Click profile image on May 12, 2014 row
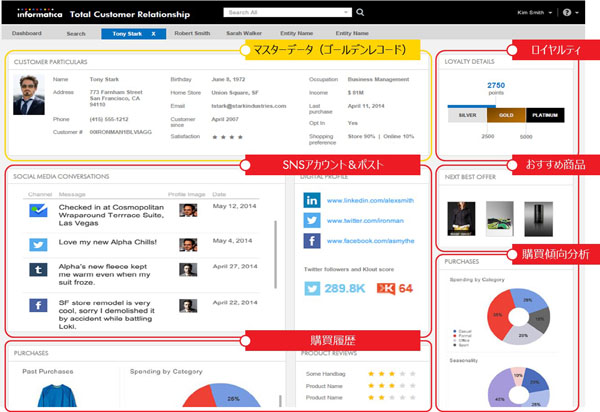The width and height of the screenshot is (600, 412). click(188, 210)
